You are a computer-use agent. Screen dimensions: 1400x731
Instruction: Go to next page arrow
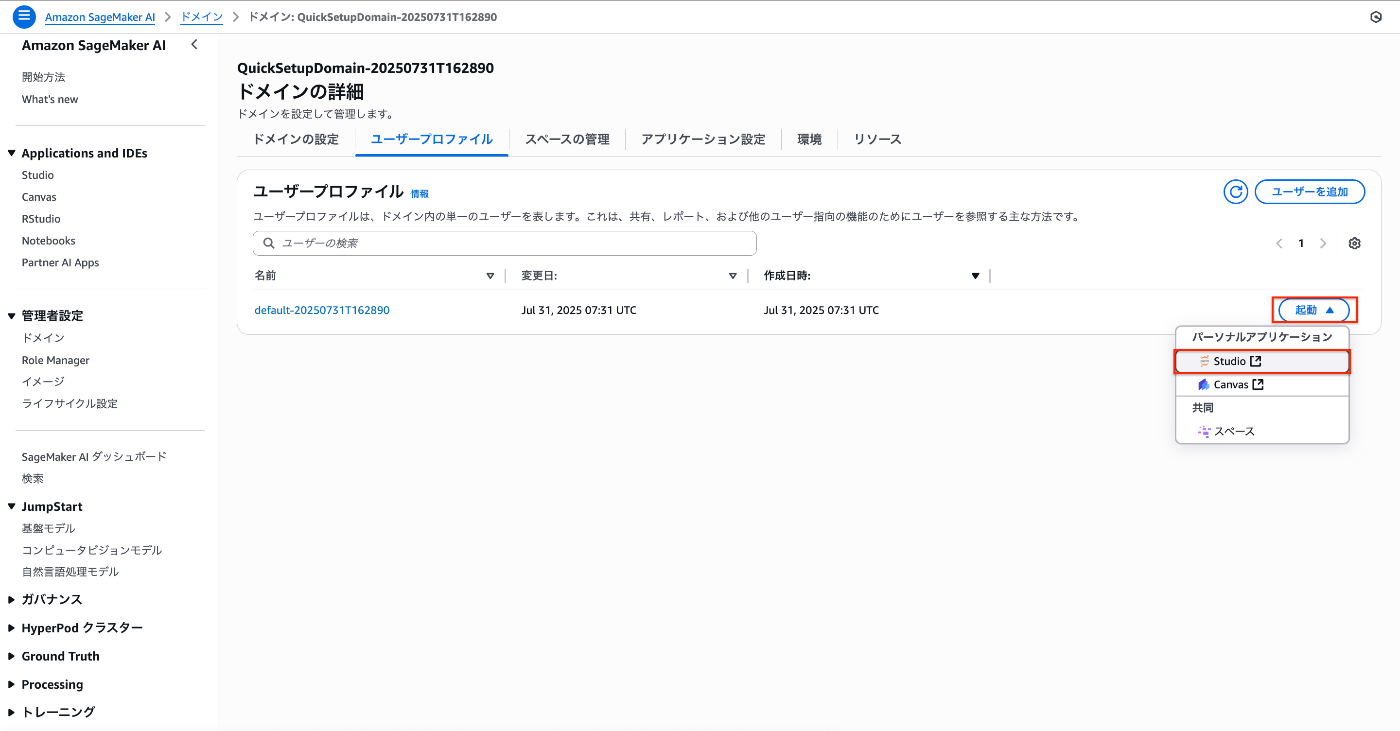click(x=1323, y=243)
